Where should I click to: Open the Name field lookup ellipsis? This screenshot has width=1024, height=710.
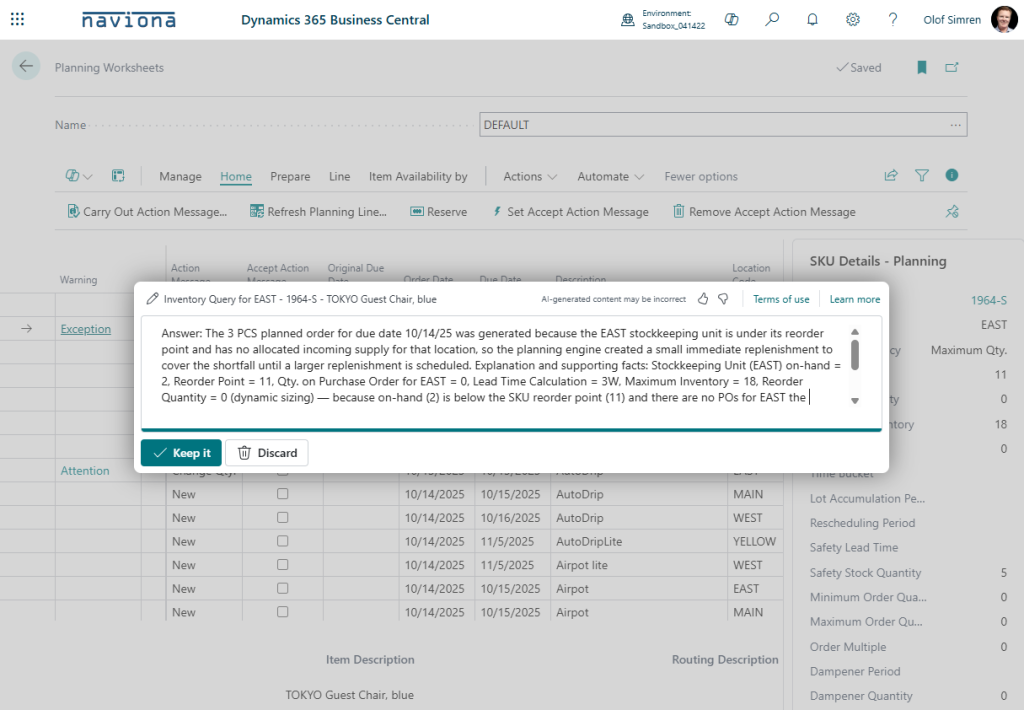coord(956,125)
